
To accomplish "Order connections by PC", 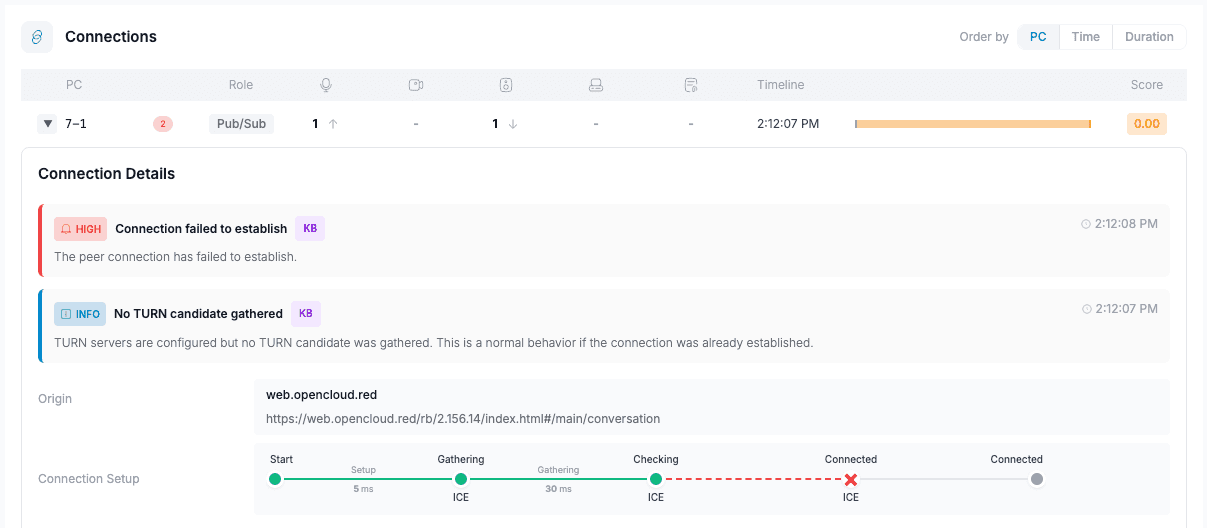I will click(1038, 37).
